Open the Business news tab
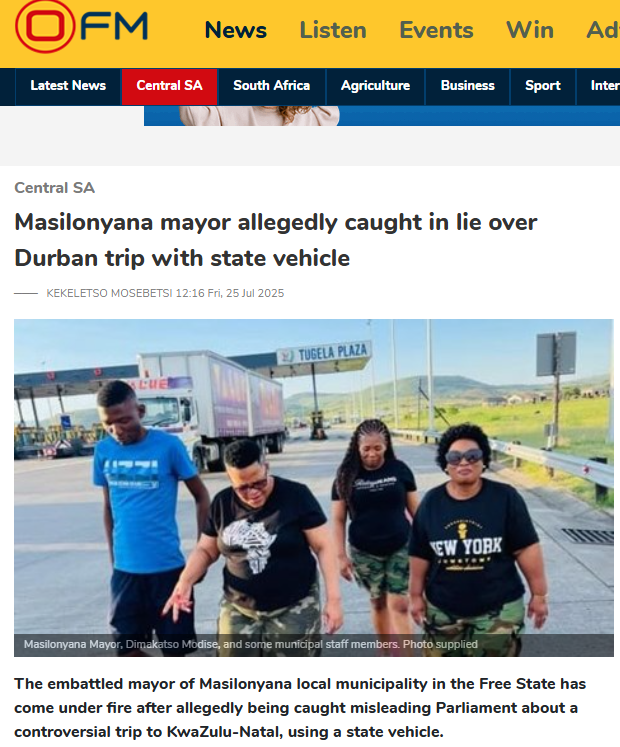The width and height of the screenshot is (620, 747). pyautogui.click(x=468, y=86)
